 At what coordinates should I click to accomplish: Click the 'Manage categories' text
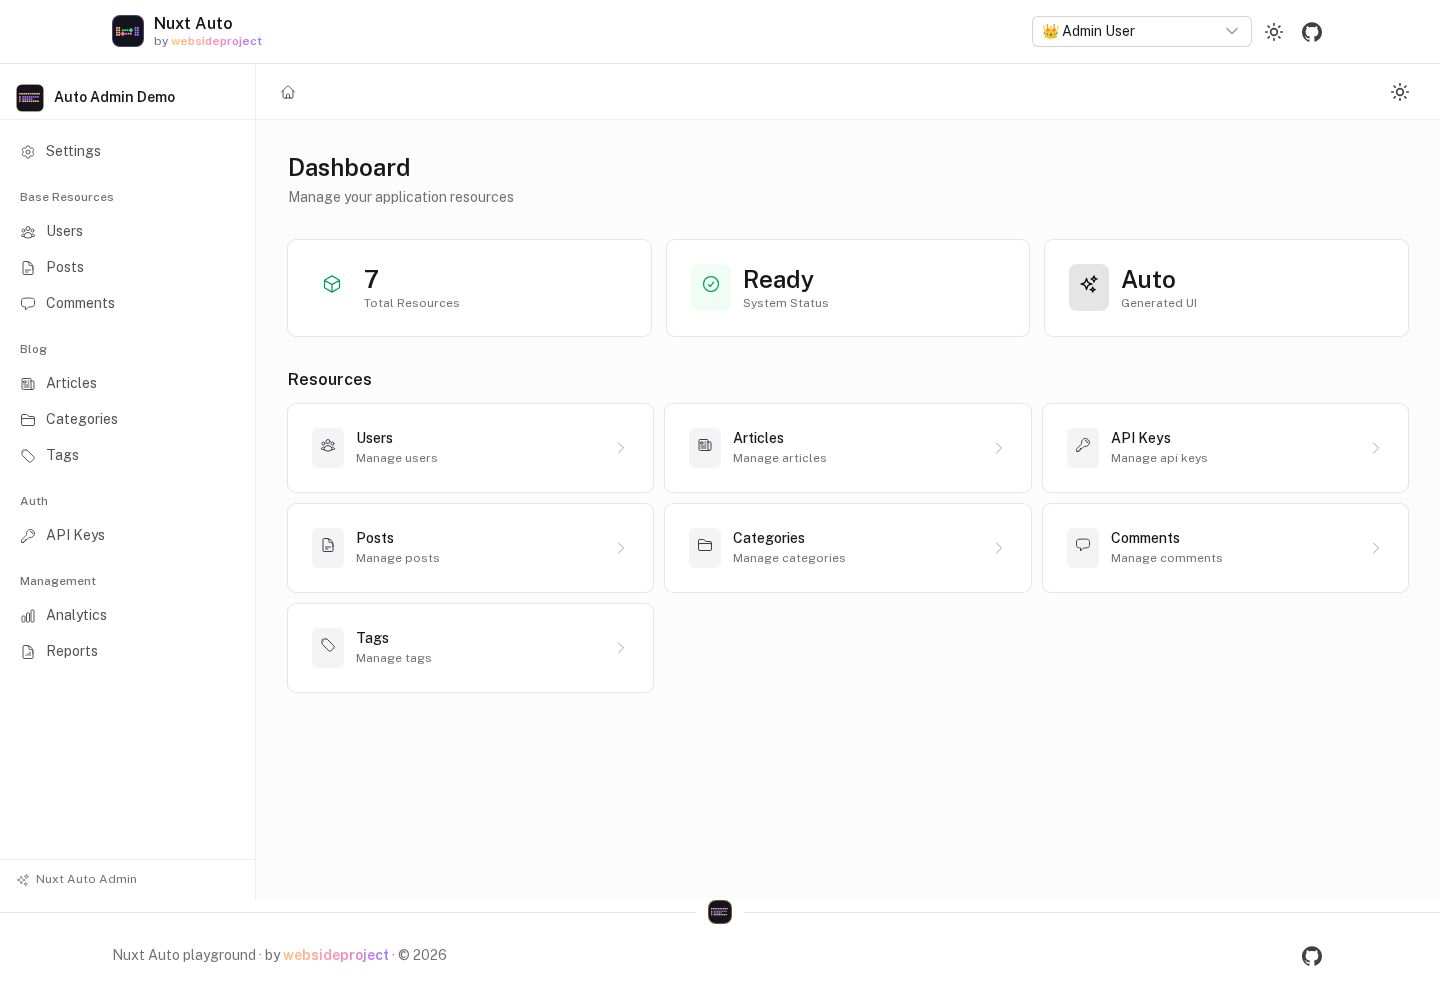(789, 558)
